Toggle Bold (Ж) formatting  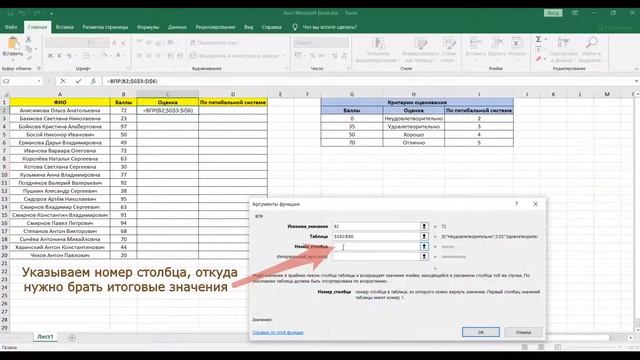click(50, 56)
